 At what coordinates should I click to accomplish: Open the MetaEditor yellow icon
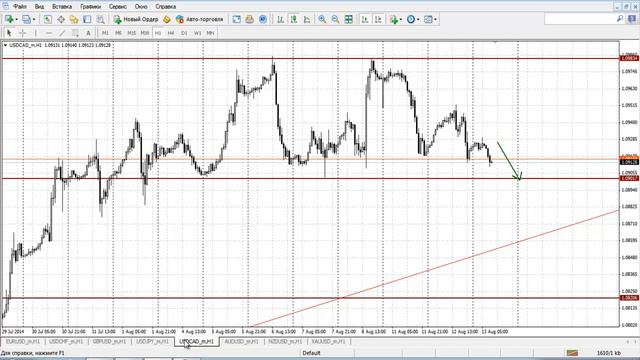point(167,19)
